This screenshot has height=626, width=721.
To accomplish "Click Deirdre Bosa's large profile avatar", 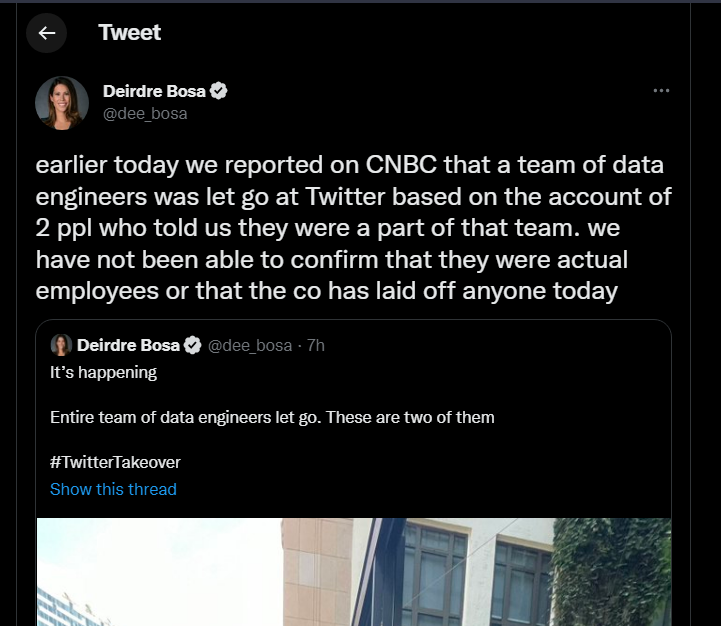I will click(x=62, y=103).
